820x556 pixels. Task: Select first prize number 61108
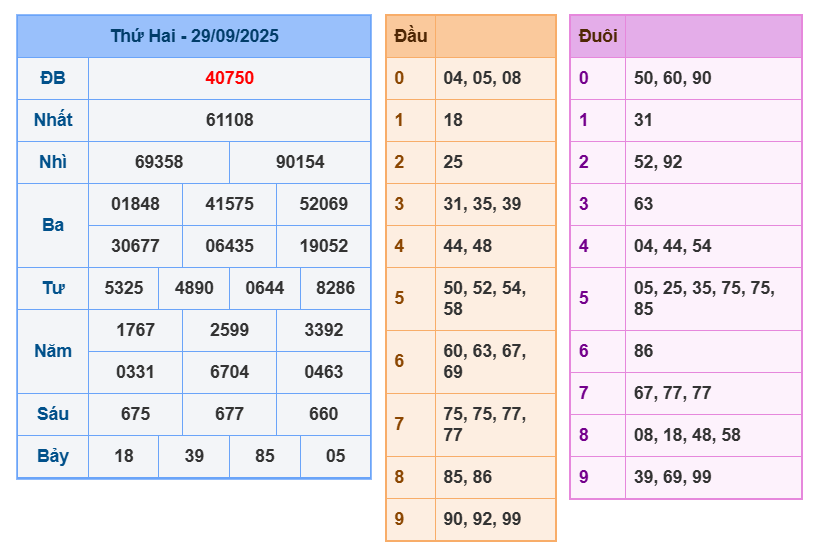pyautogui.click(x=229, y=120)
